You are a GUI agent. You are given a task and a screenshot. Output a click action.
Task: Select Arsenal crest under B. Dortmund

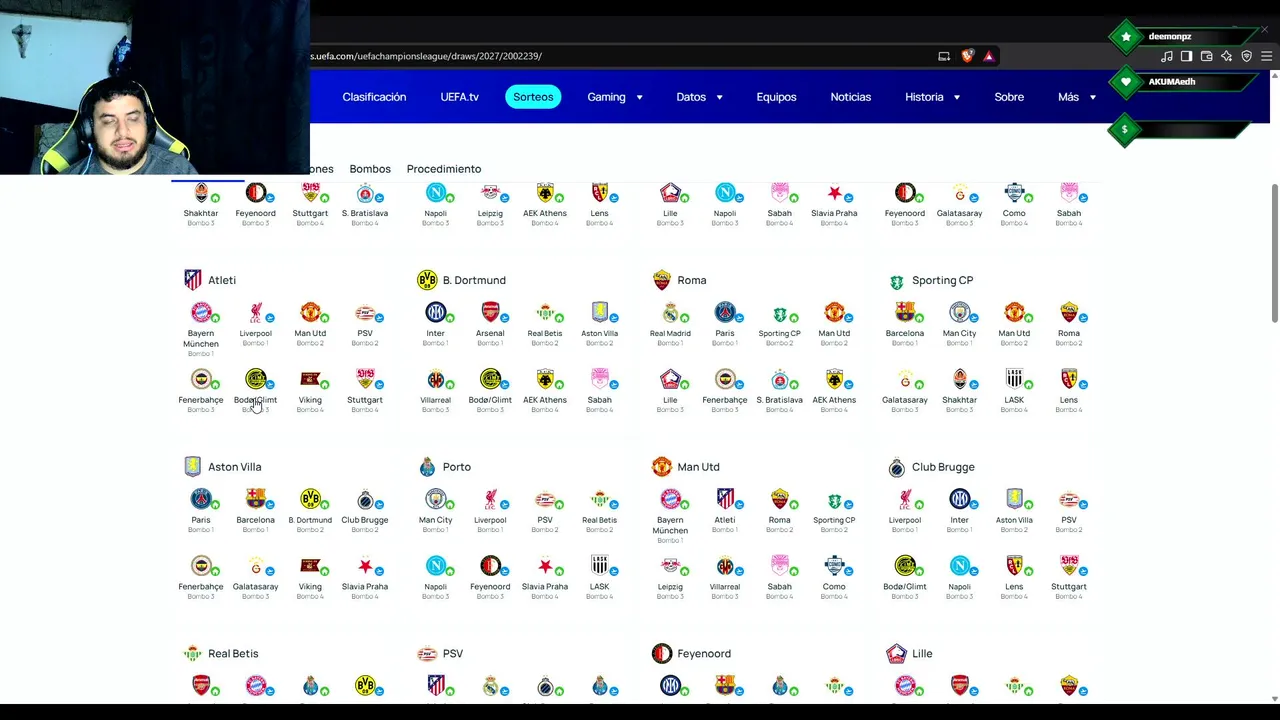[x=490, y=312]
